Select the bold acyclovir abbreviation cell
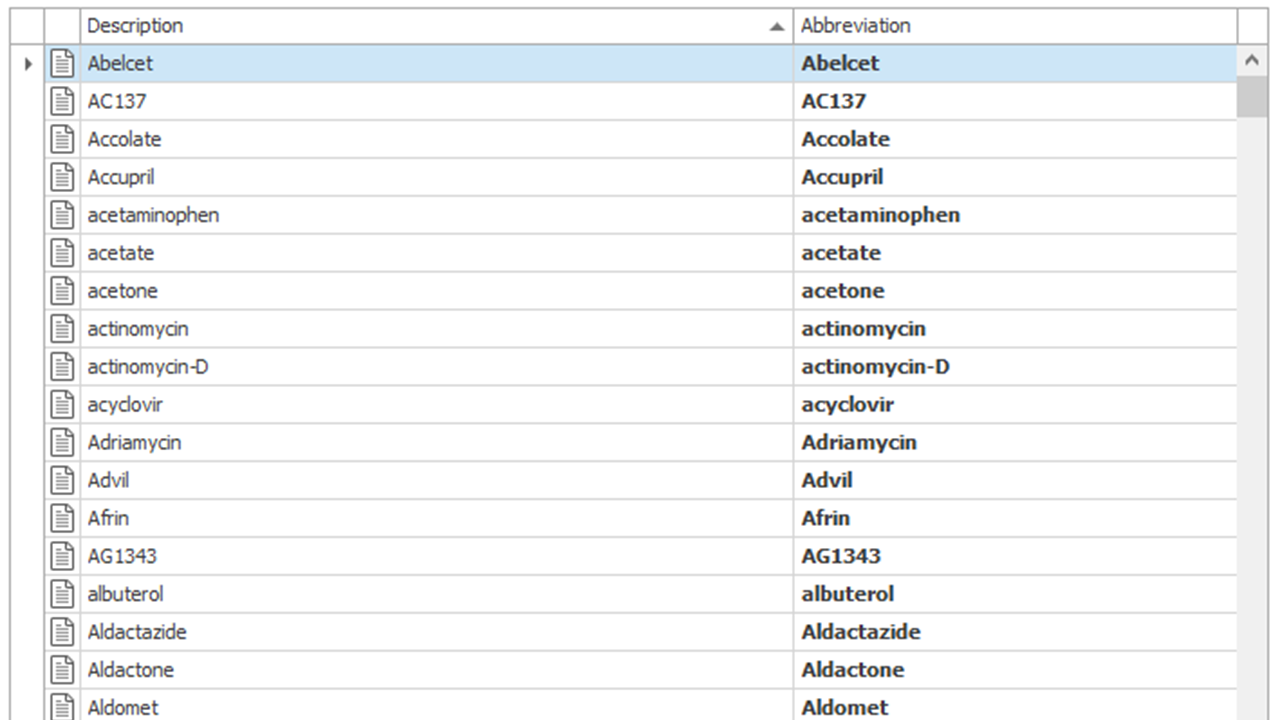The width and height of the screenshot is (1280, 720). pyautogui.click(x=1015, y=405)
